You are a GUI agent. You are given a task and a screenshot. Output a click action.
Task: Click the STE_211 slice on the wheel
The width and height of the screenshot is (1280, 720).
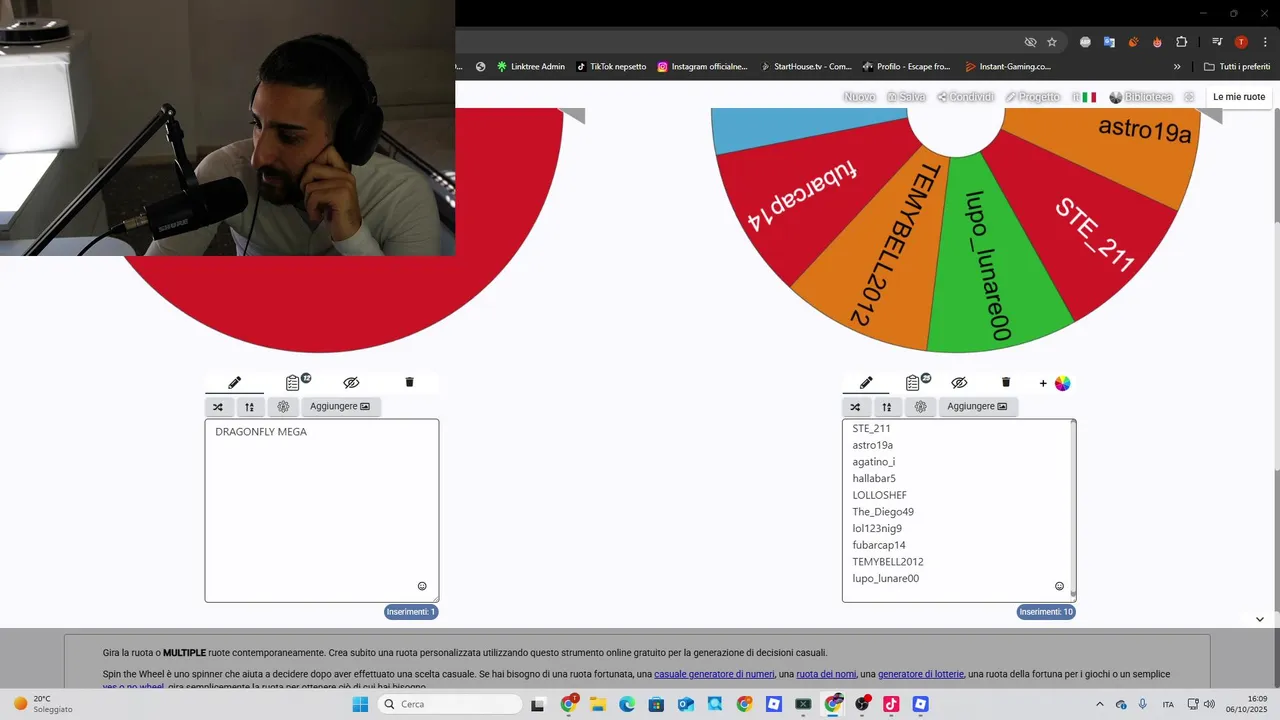[1094, 235]
